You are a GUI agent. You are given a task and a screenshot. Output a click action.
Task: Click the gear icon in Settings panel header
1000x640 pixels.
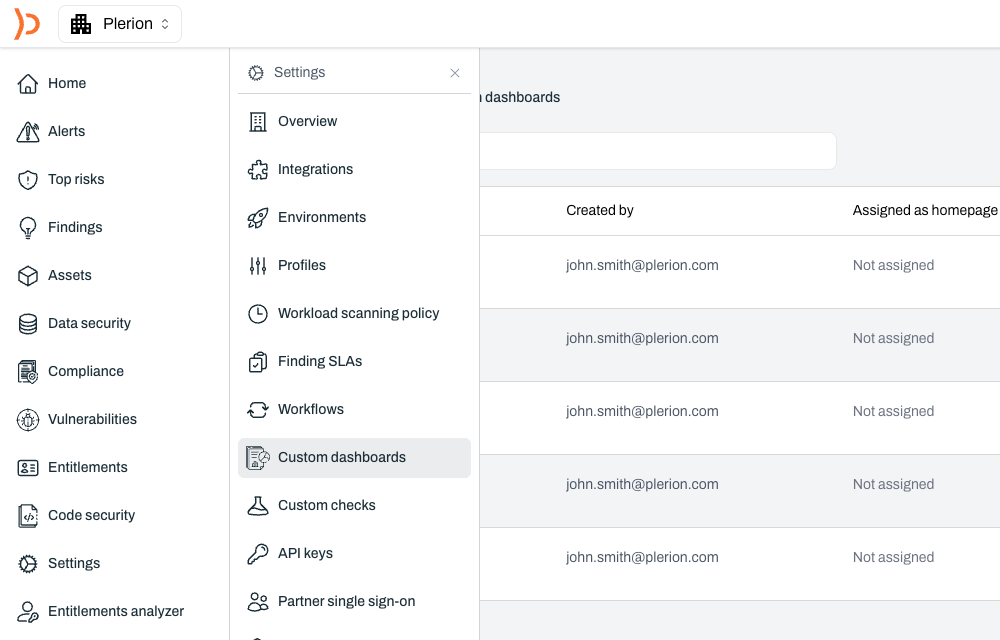tap(256, 73)
